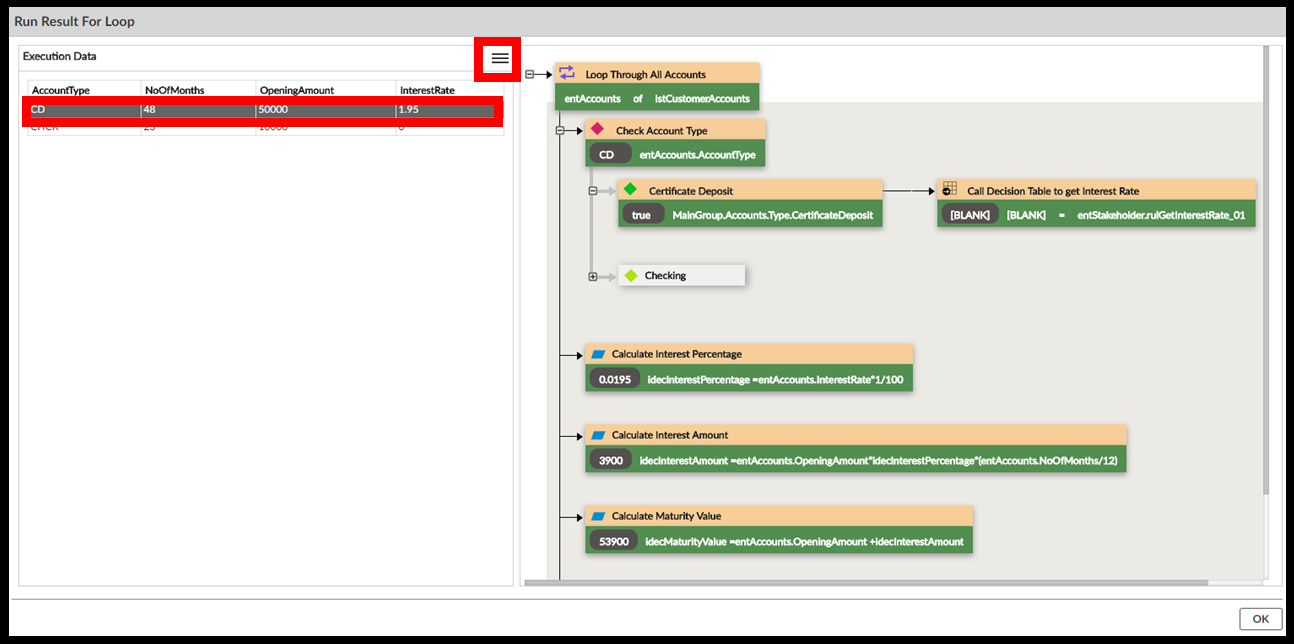Click the 53900 result badge
Image resolution: width=1294 pixels, height=644 pixels.
click(x=613, y=541)
